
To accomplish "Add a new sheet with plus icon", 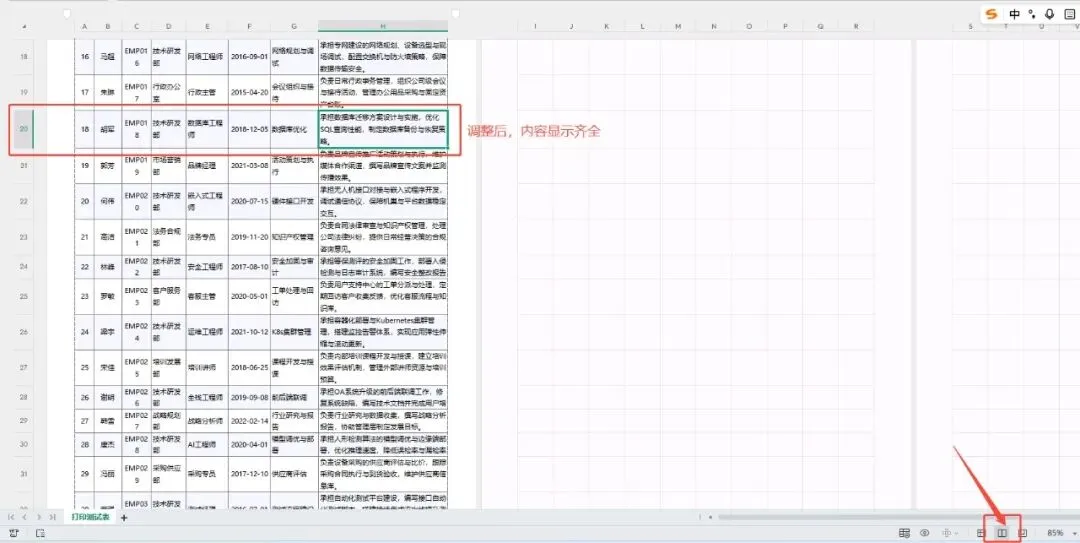I will (124, 518).
